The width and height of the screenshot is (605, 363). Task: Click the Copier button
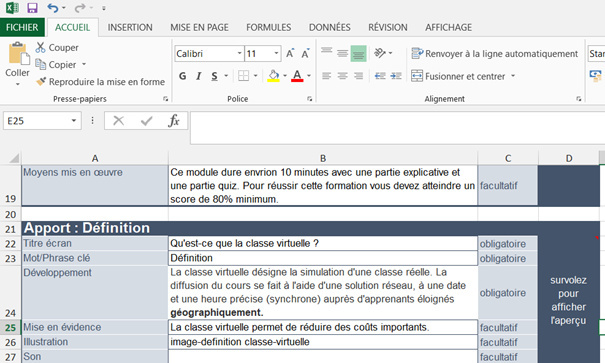pos(56,64)
